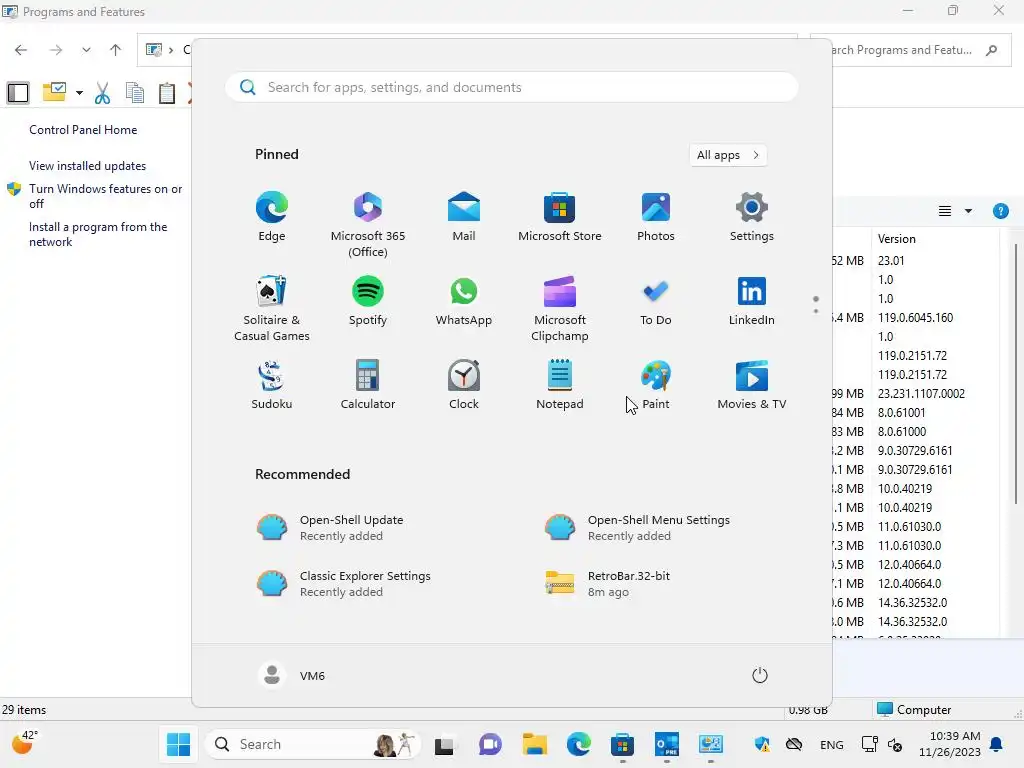Viewport: 1024px width, 768px height.
Task: Open Turn Windows features on or off
Action: pos(105,196)
